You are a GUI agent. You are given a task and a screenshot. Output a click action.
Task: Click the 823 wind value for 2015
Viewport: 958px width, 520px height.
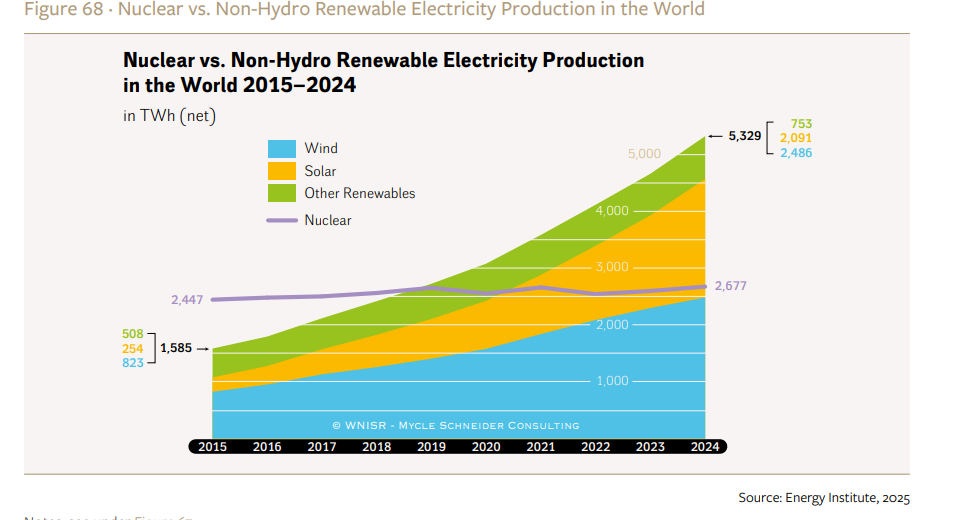point(133,363)
